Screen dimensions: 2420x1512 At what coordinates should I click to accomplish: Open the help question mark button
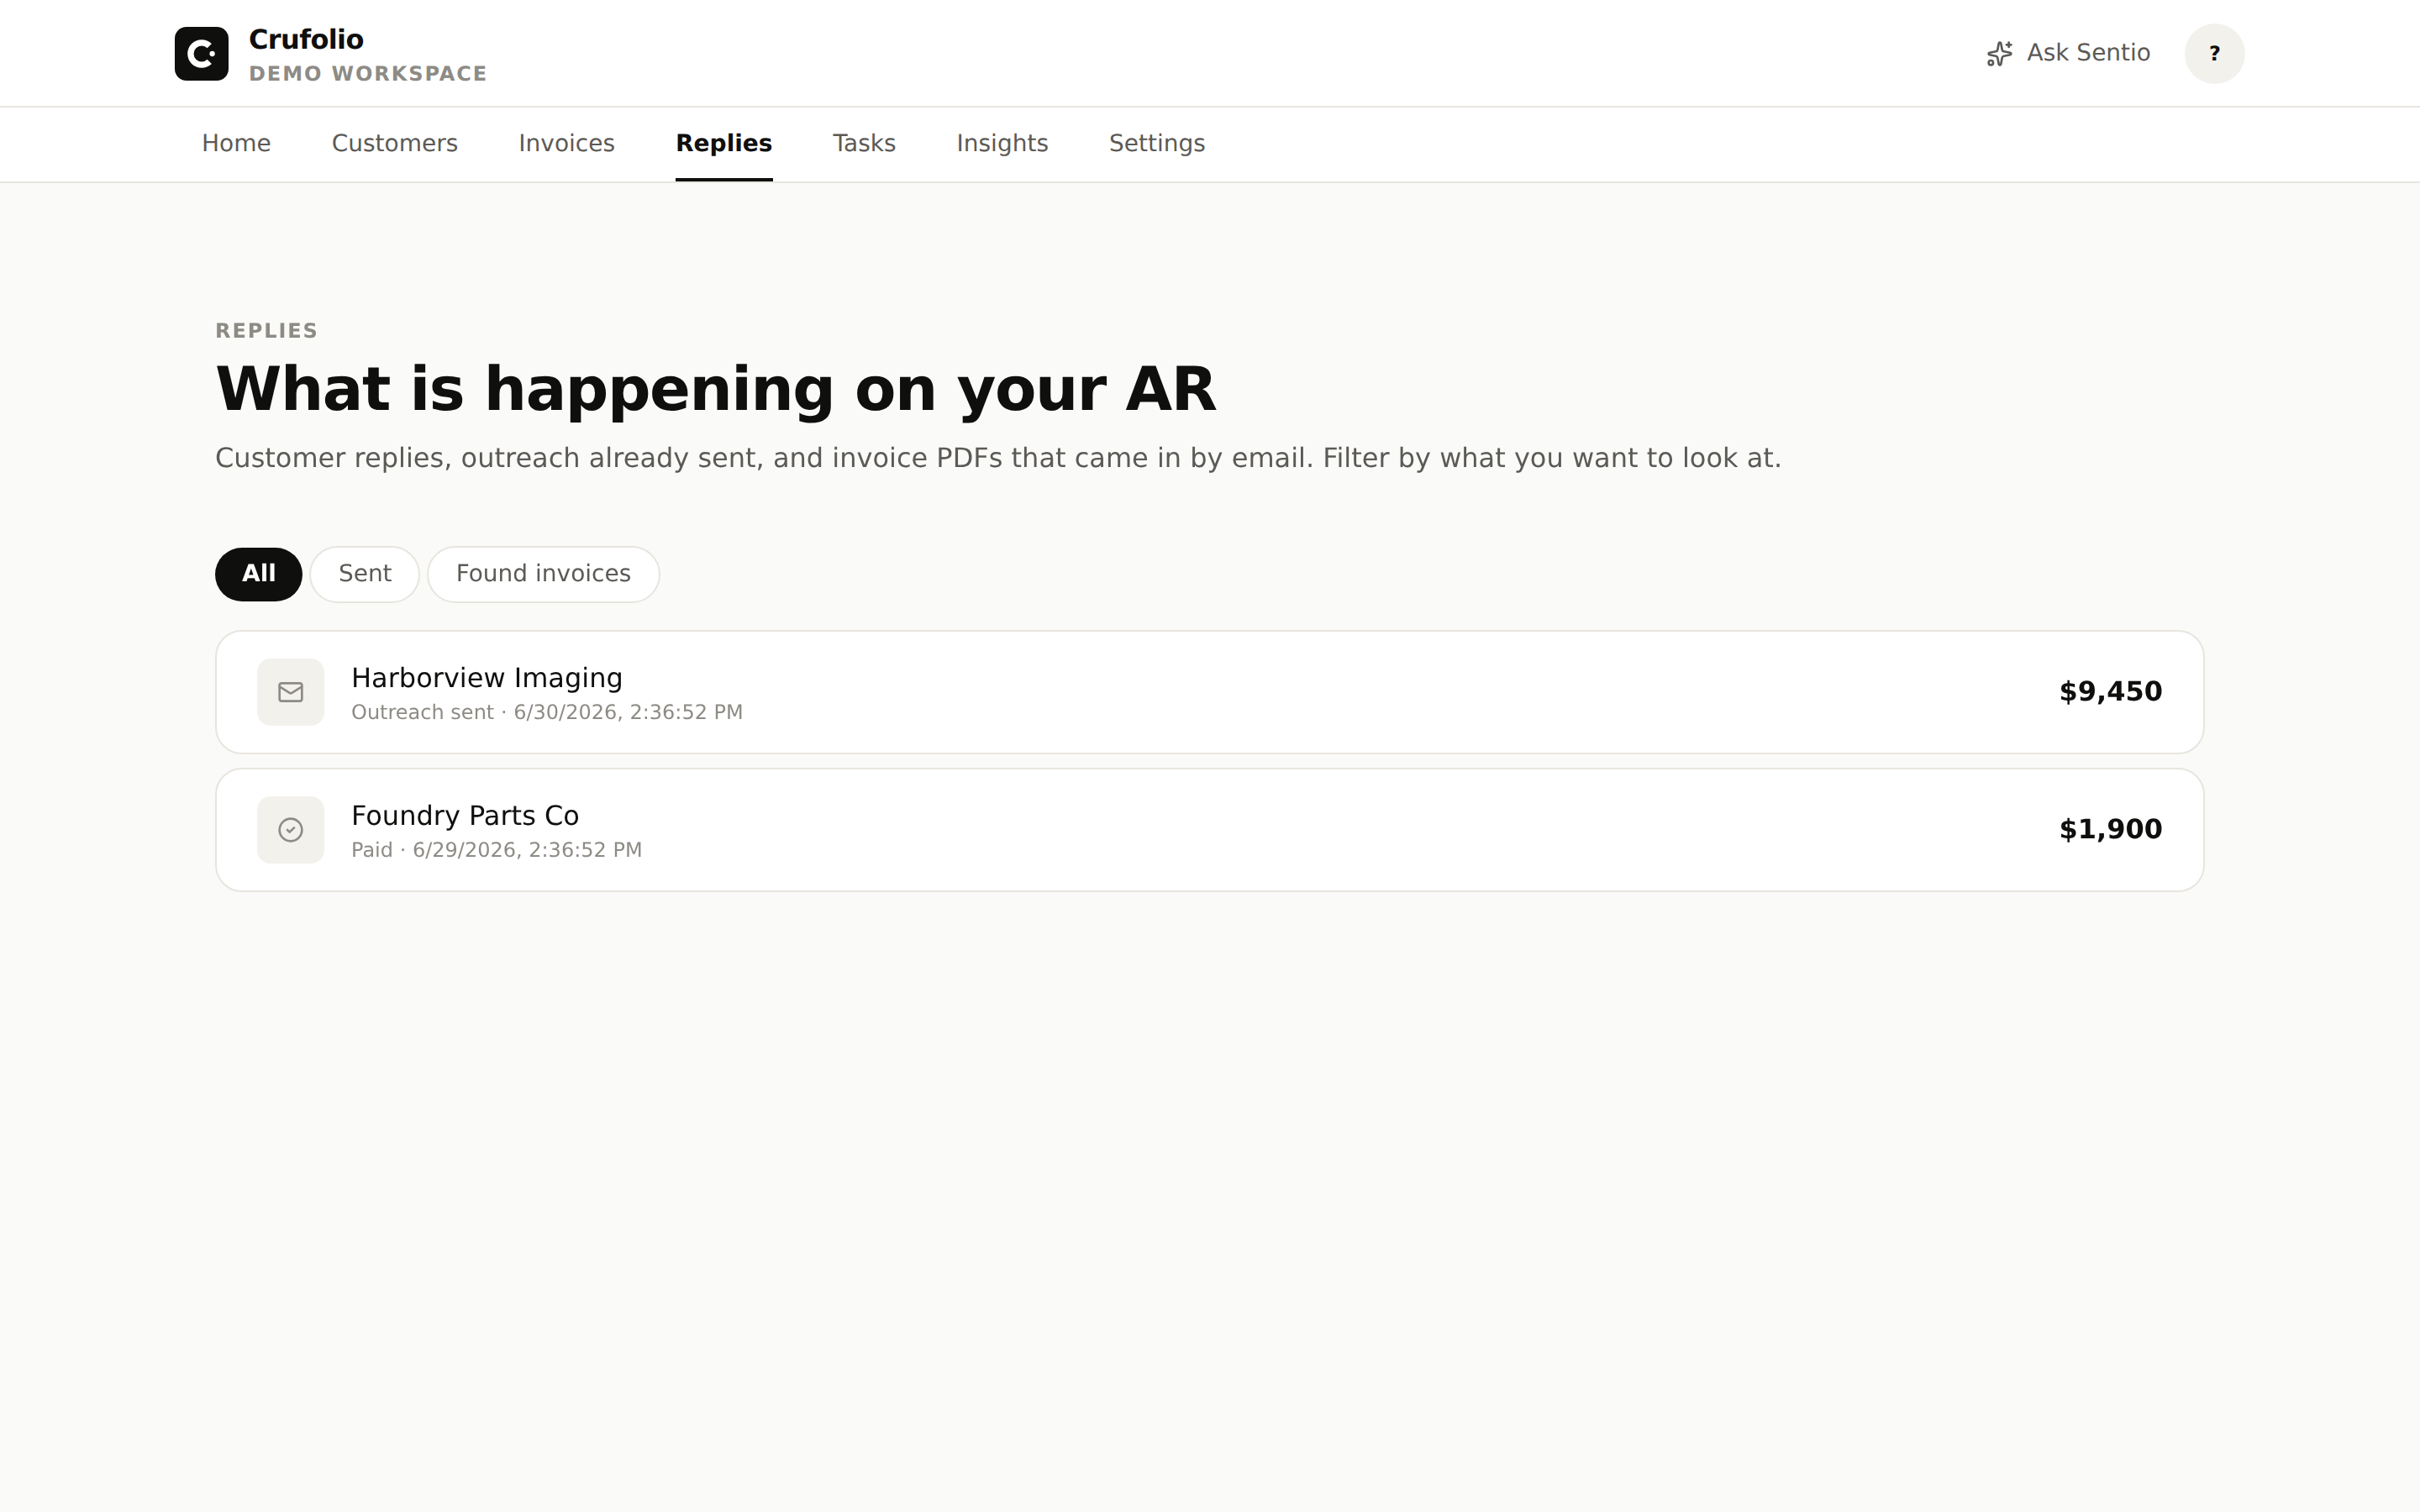(x=2214, y=53)
